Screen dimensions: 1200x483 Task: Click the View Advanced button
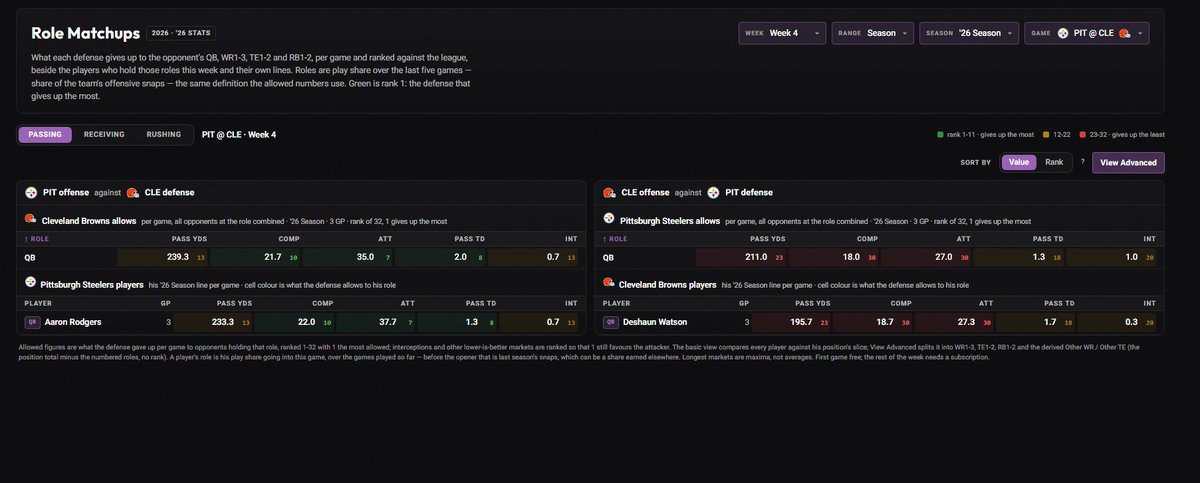1128,162
